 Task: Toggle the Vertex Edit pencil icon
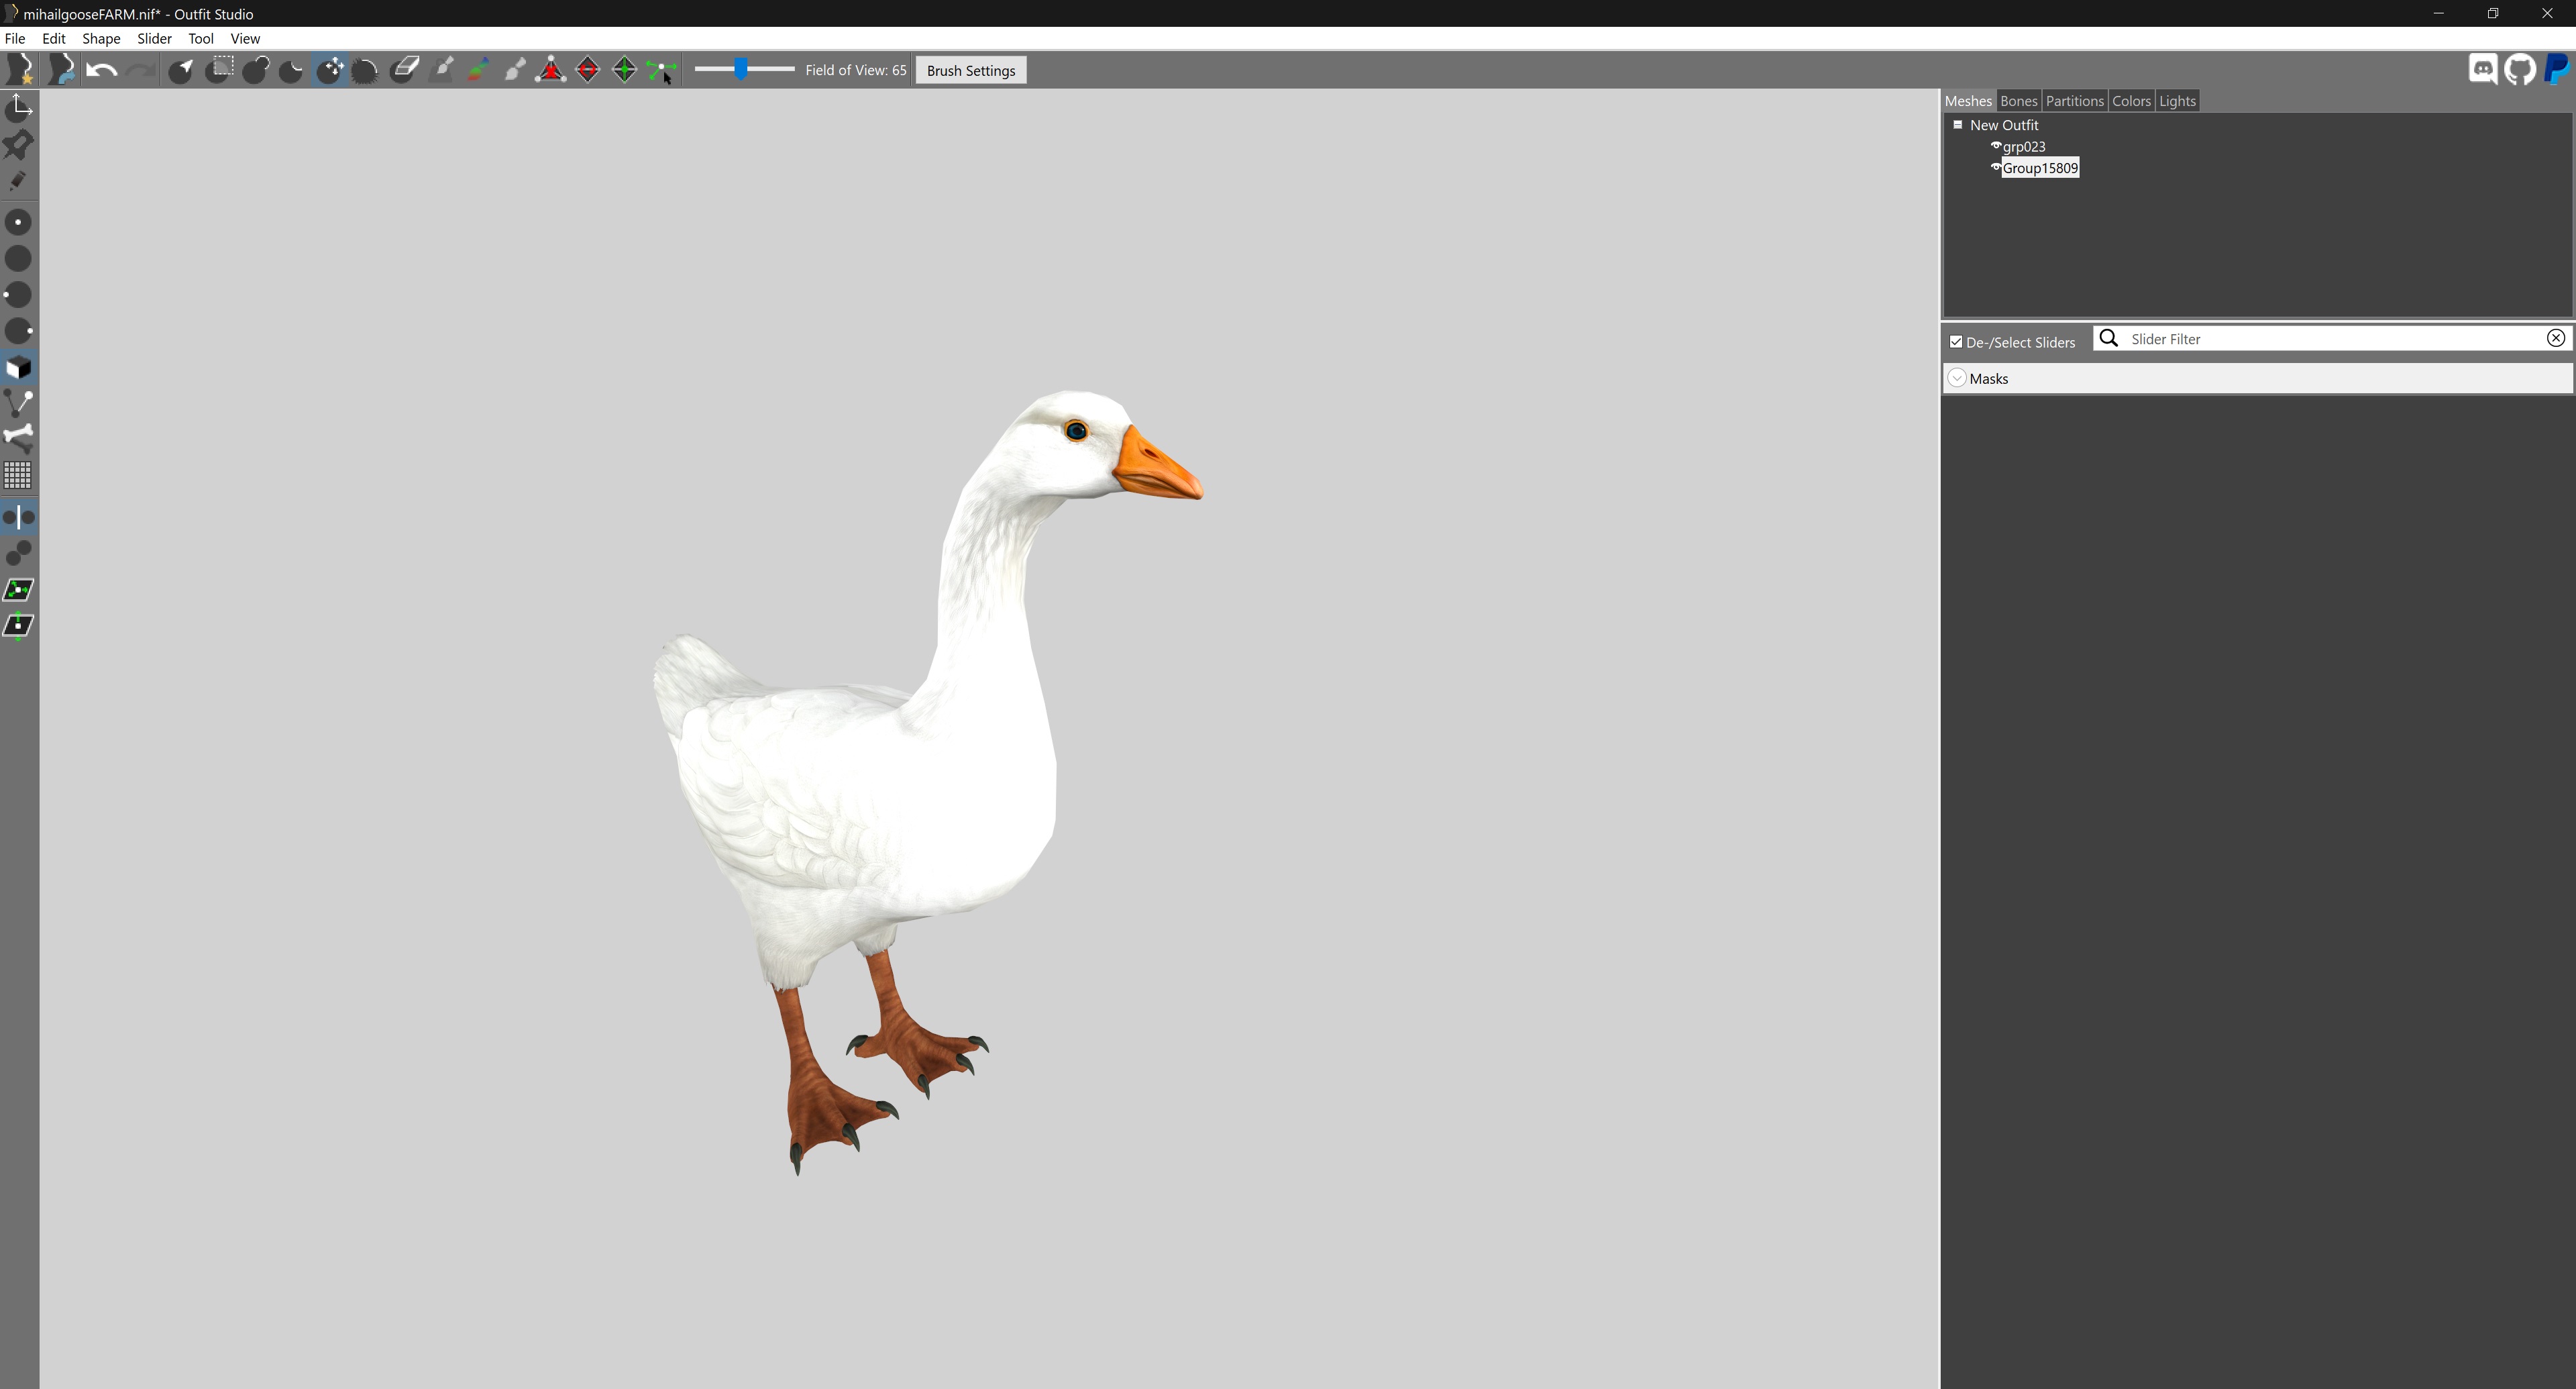[19, 181]
